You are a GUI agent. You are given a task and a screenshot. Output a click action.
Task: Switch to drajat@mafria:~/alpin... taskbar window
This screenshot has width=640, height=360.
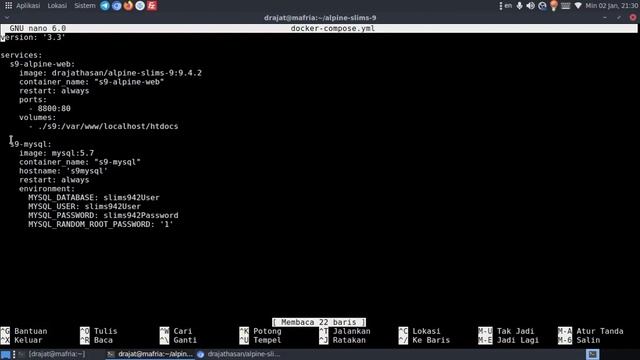[150, 354]
